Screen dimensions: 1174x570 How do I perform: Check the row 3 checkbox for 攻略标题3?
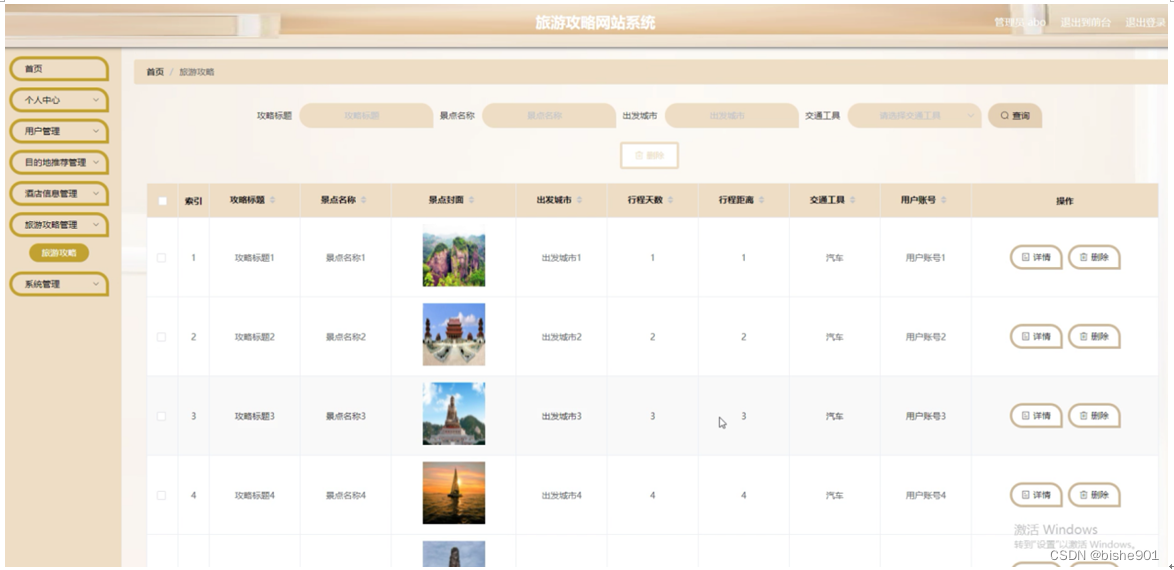162,416
